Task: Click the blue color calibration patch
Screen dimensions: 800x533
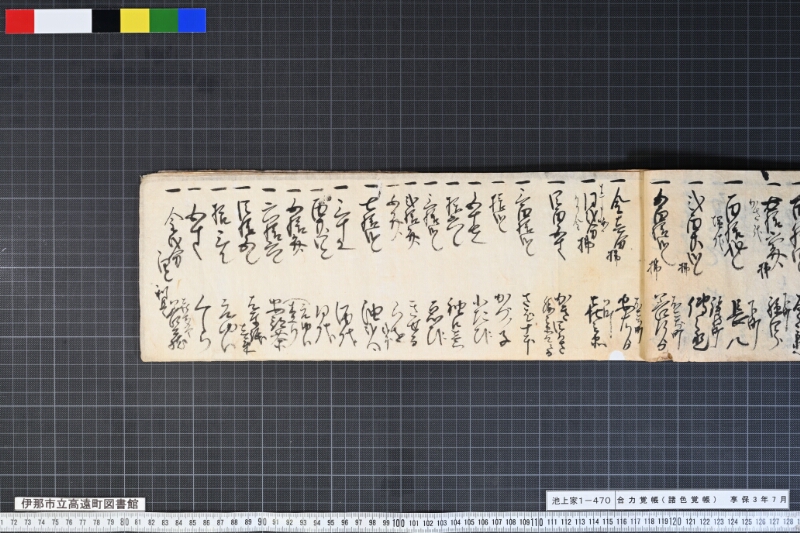Action: point(192,21)
